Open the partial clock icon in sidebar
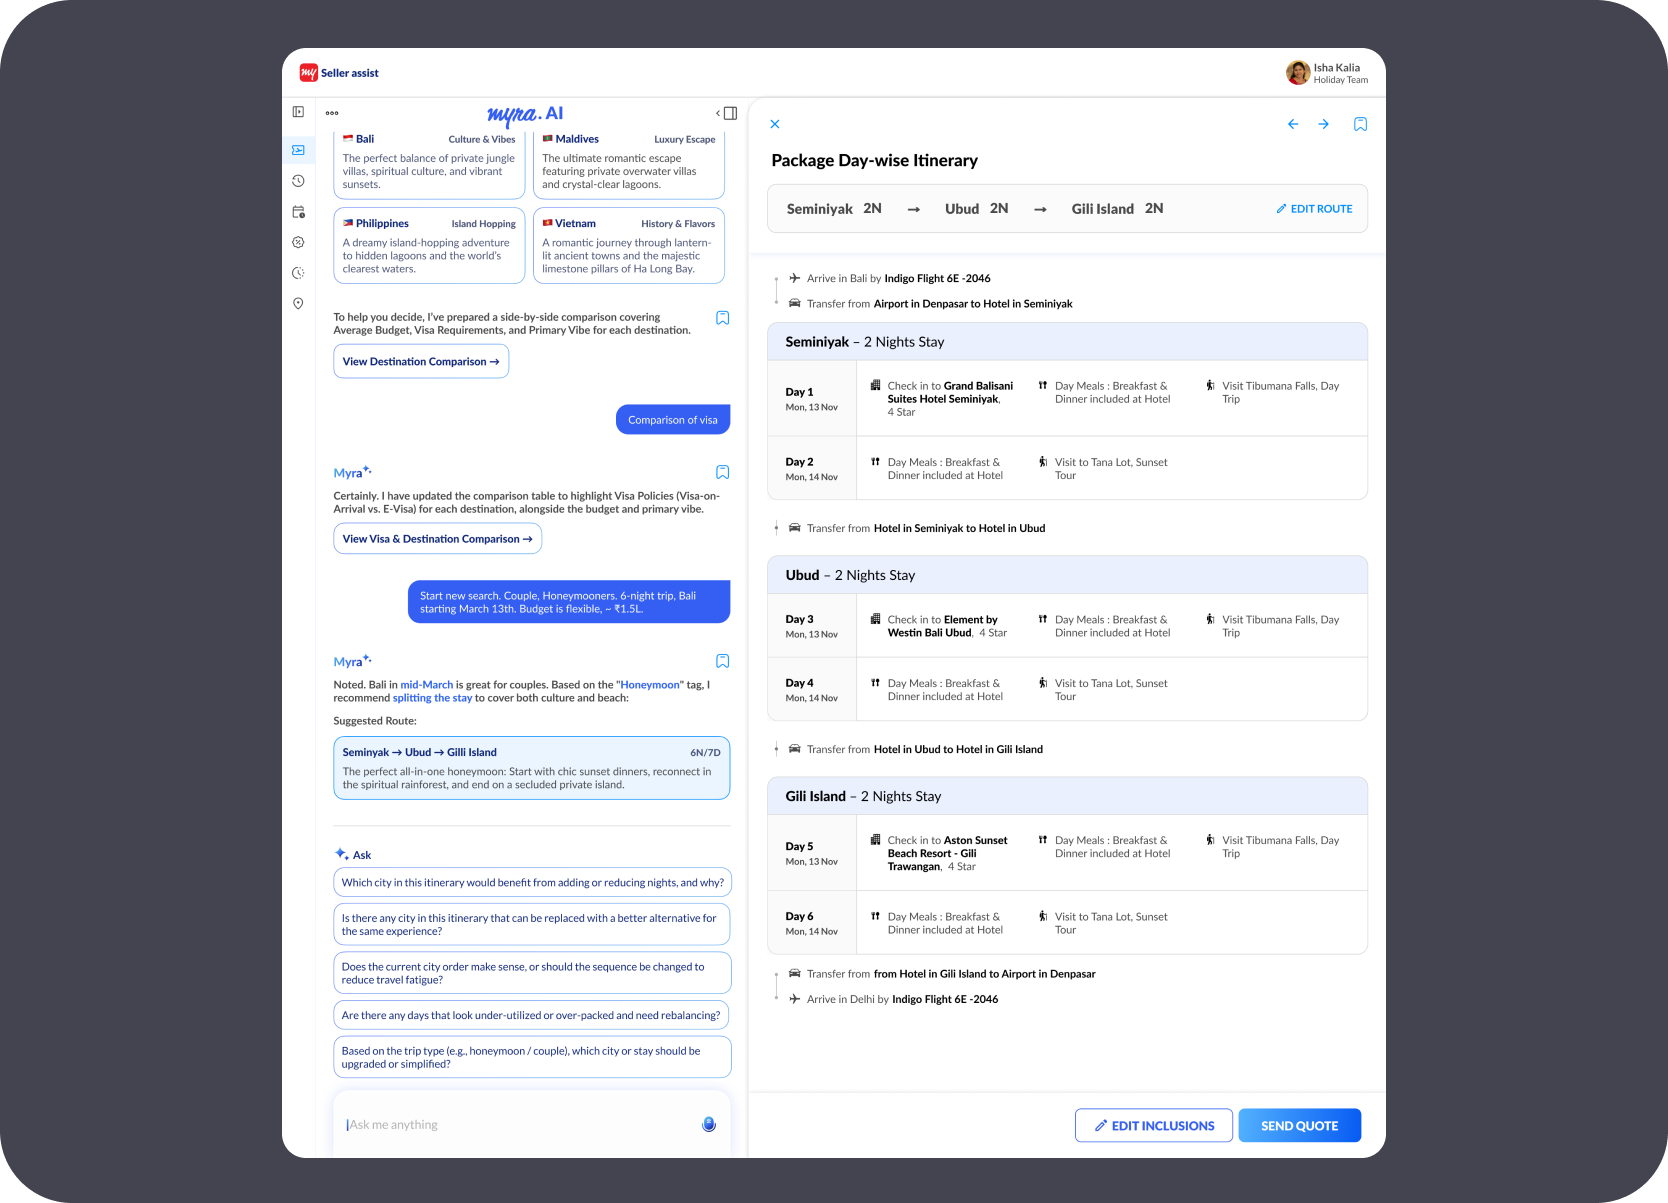 298,273
